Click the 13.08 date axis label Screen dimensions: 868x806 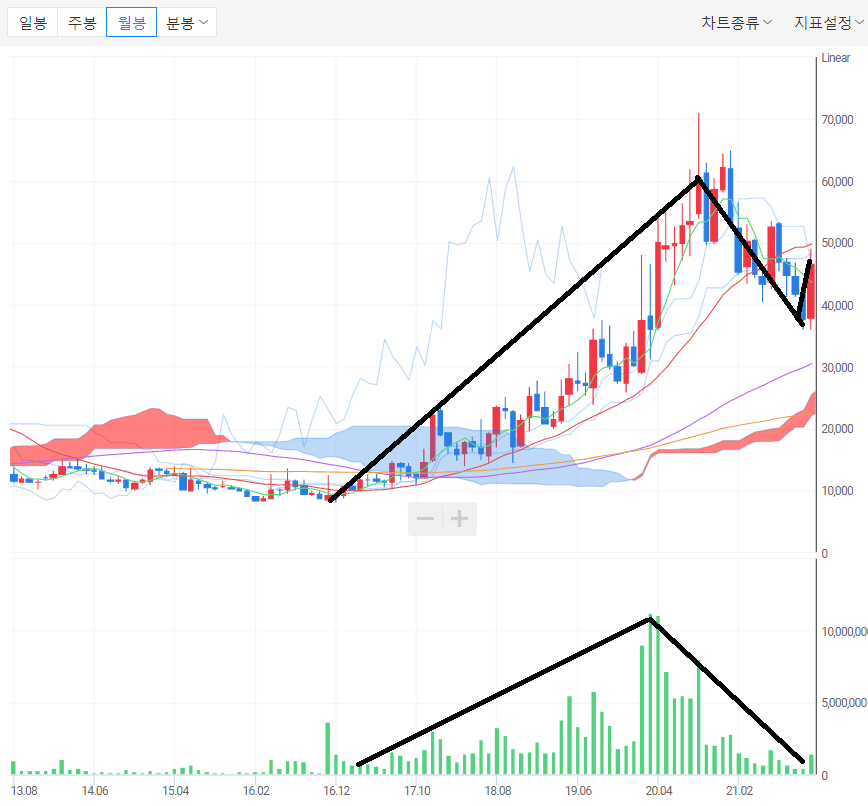point(24,790)
